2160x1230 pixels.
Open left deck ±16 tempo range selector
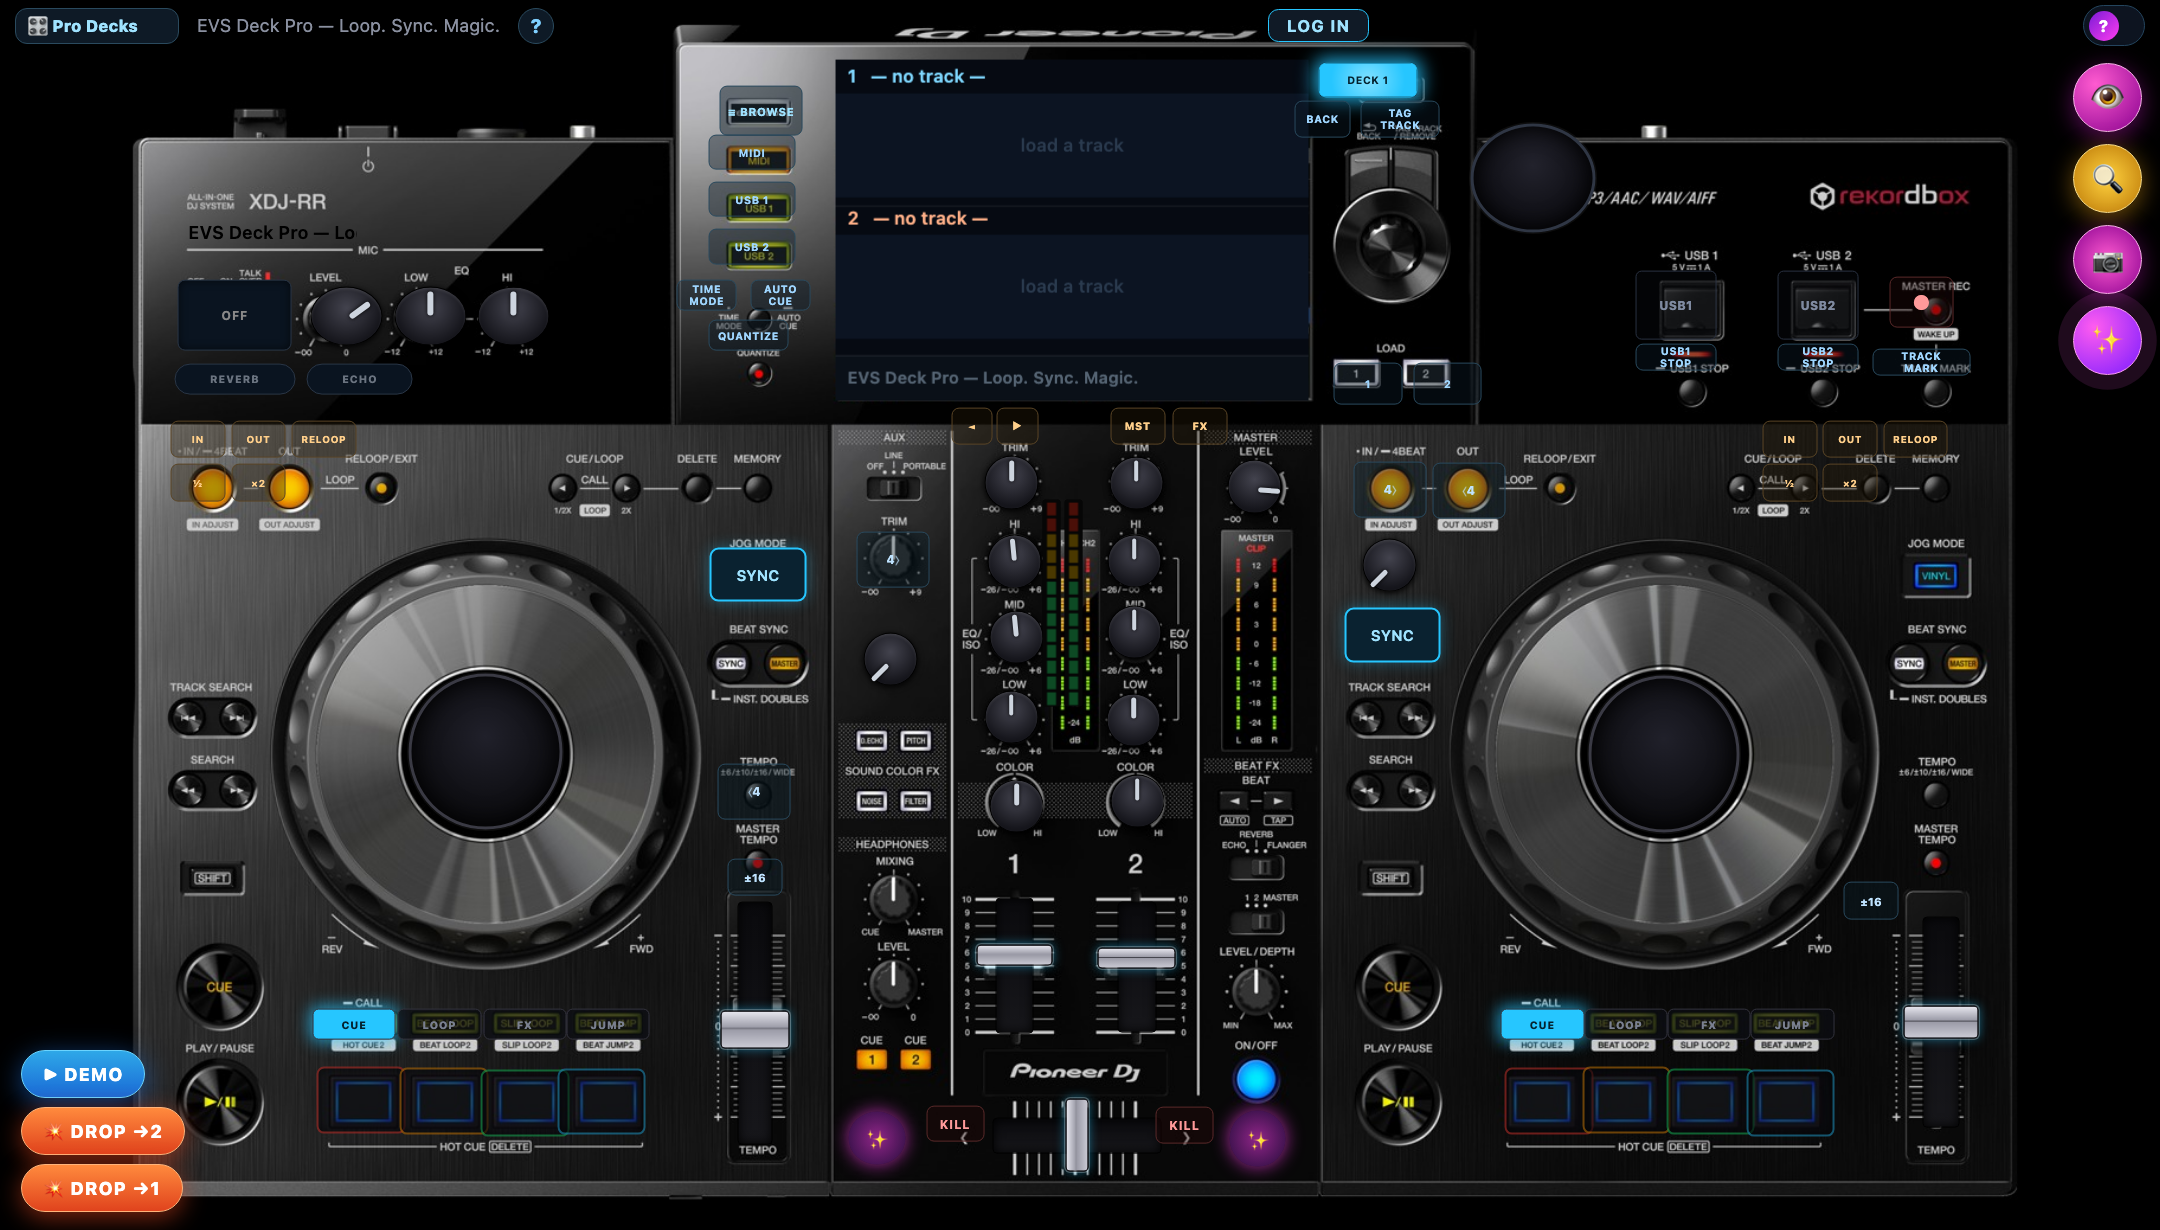click(755, 878)
